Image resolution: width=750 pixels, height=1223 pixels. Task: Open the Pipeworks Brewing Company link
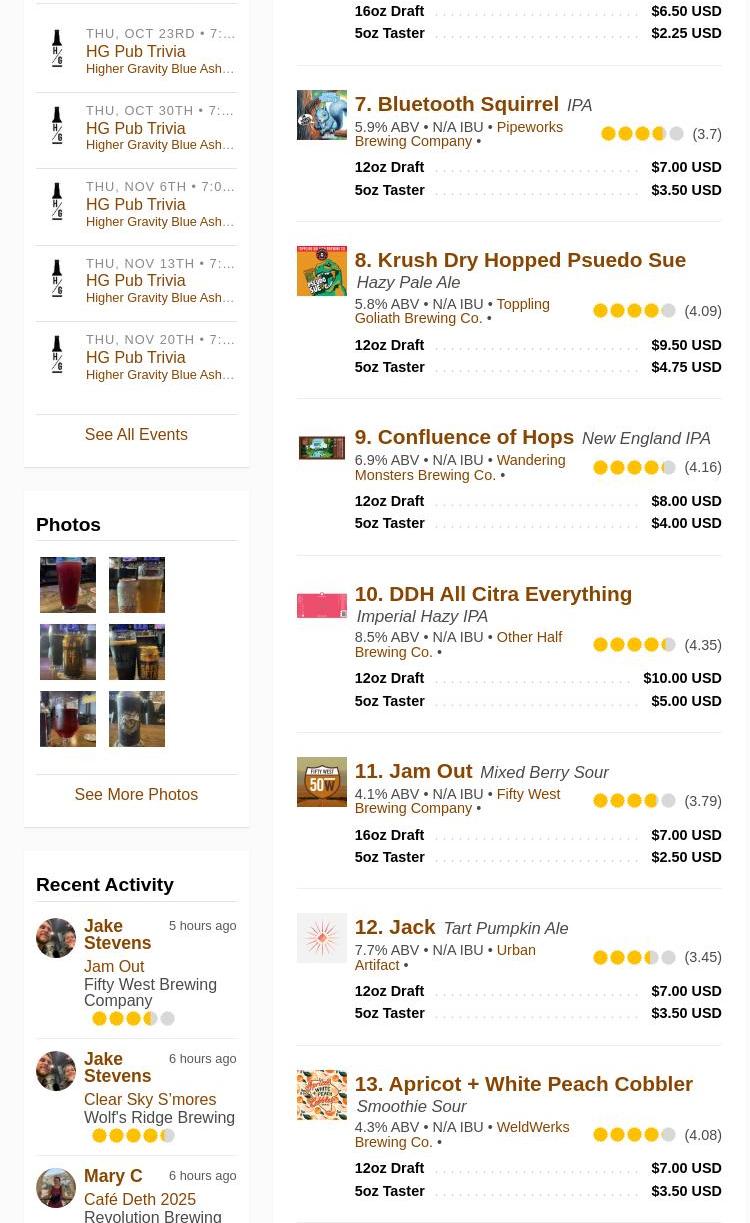tap(458, 134)
